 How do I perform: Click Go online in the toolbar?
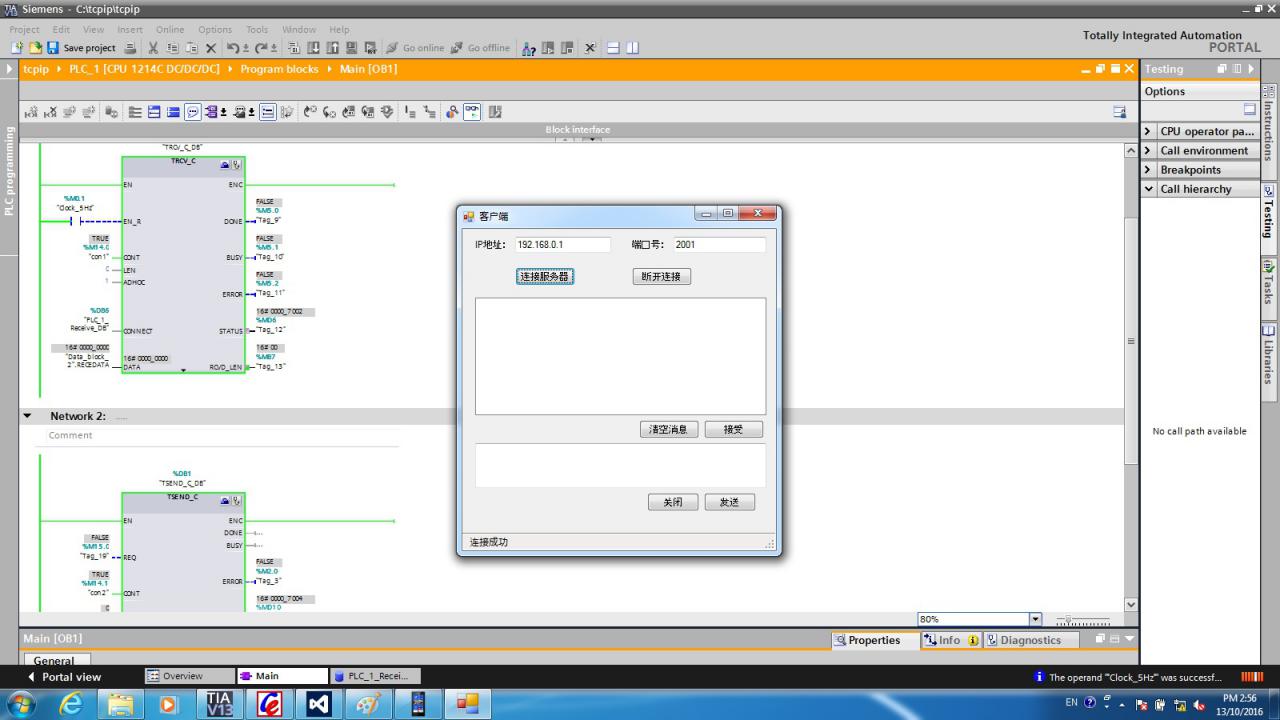(x=416, y=48)
